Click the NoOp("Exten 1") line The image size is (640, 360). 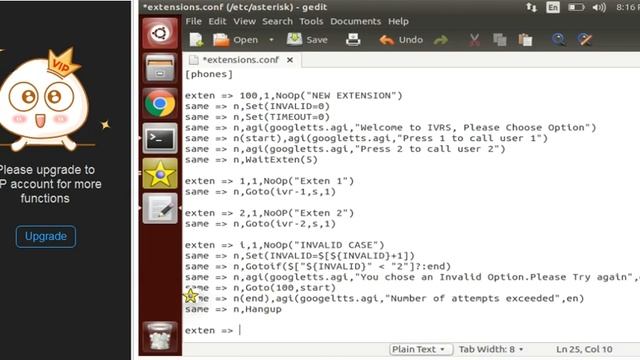click(x=269, y=181)
